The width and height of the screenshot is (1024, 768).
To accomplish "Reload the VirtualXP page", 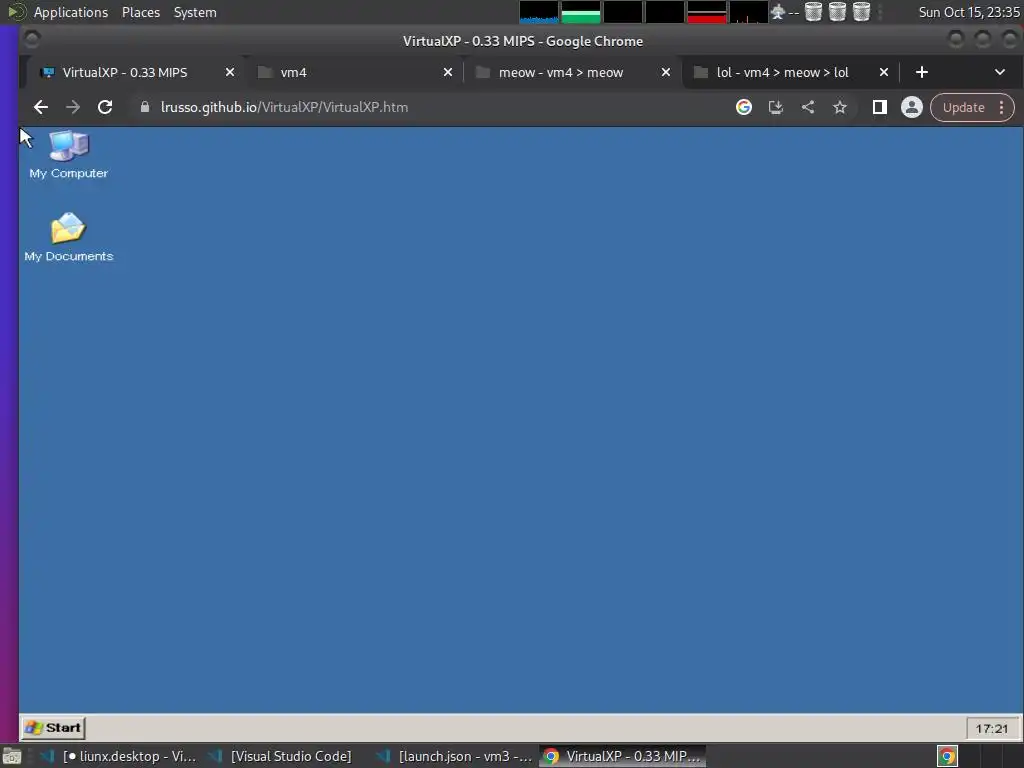I will pyautogui.click(x=105, y=107).
